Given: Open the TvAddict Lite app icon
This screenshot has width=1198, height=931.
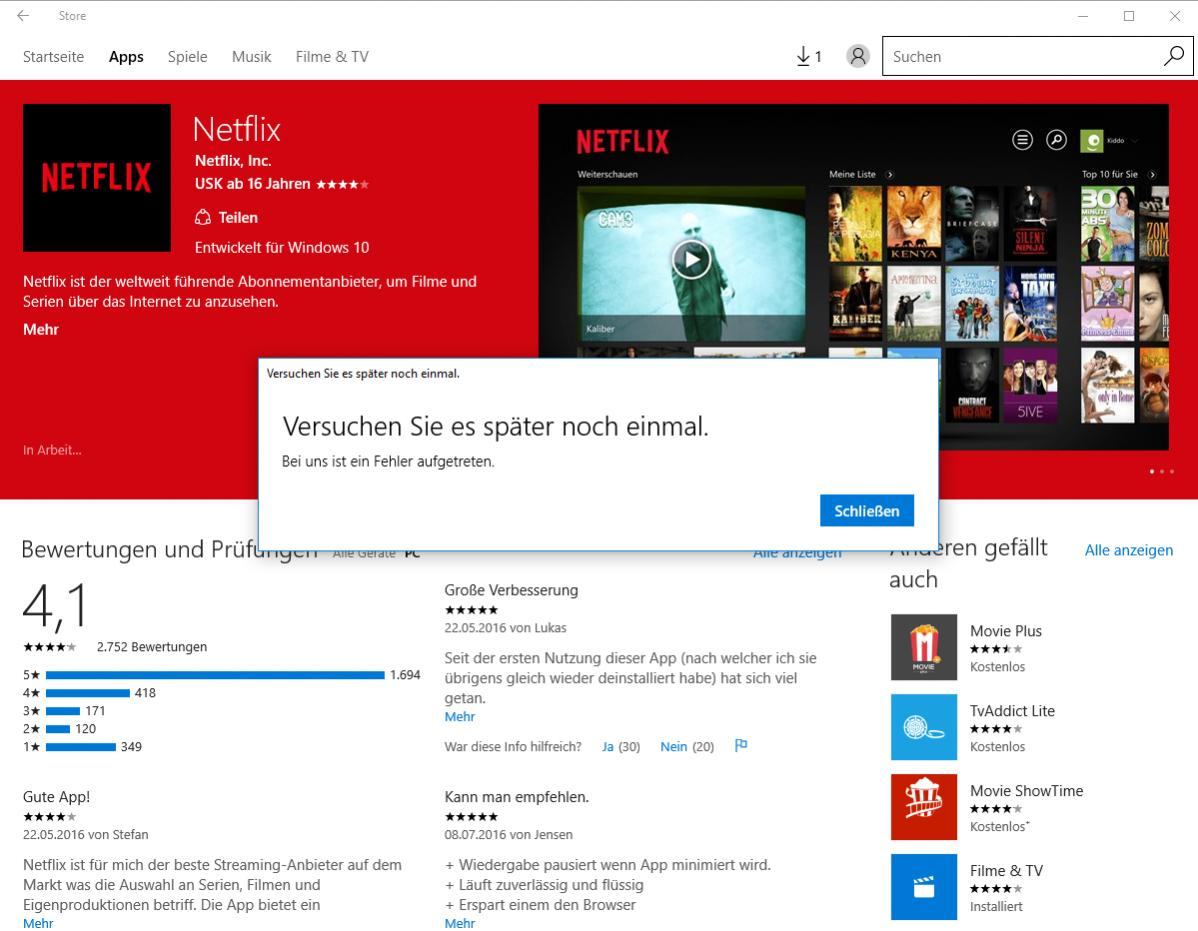Looking at the screenshot, I should click(x=924, y=727).
